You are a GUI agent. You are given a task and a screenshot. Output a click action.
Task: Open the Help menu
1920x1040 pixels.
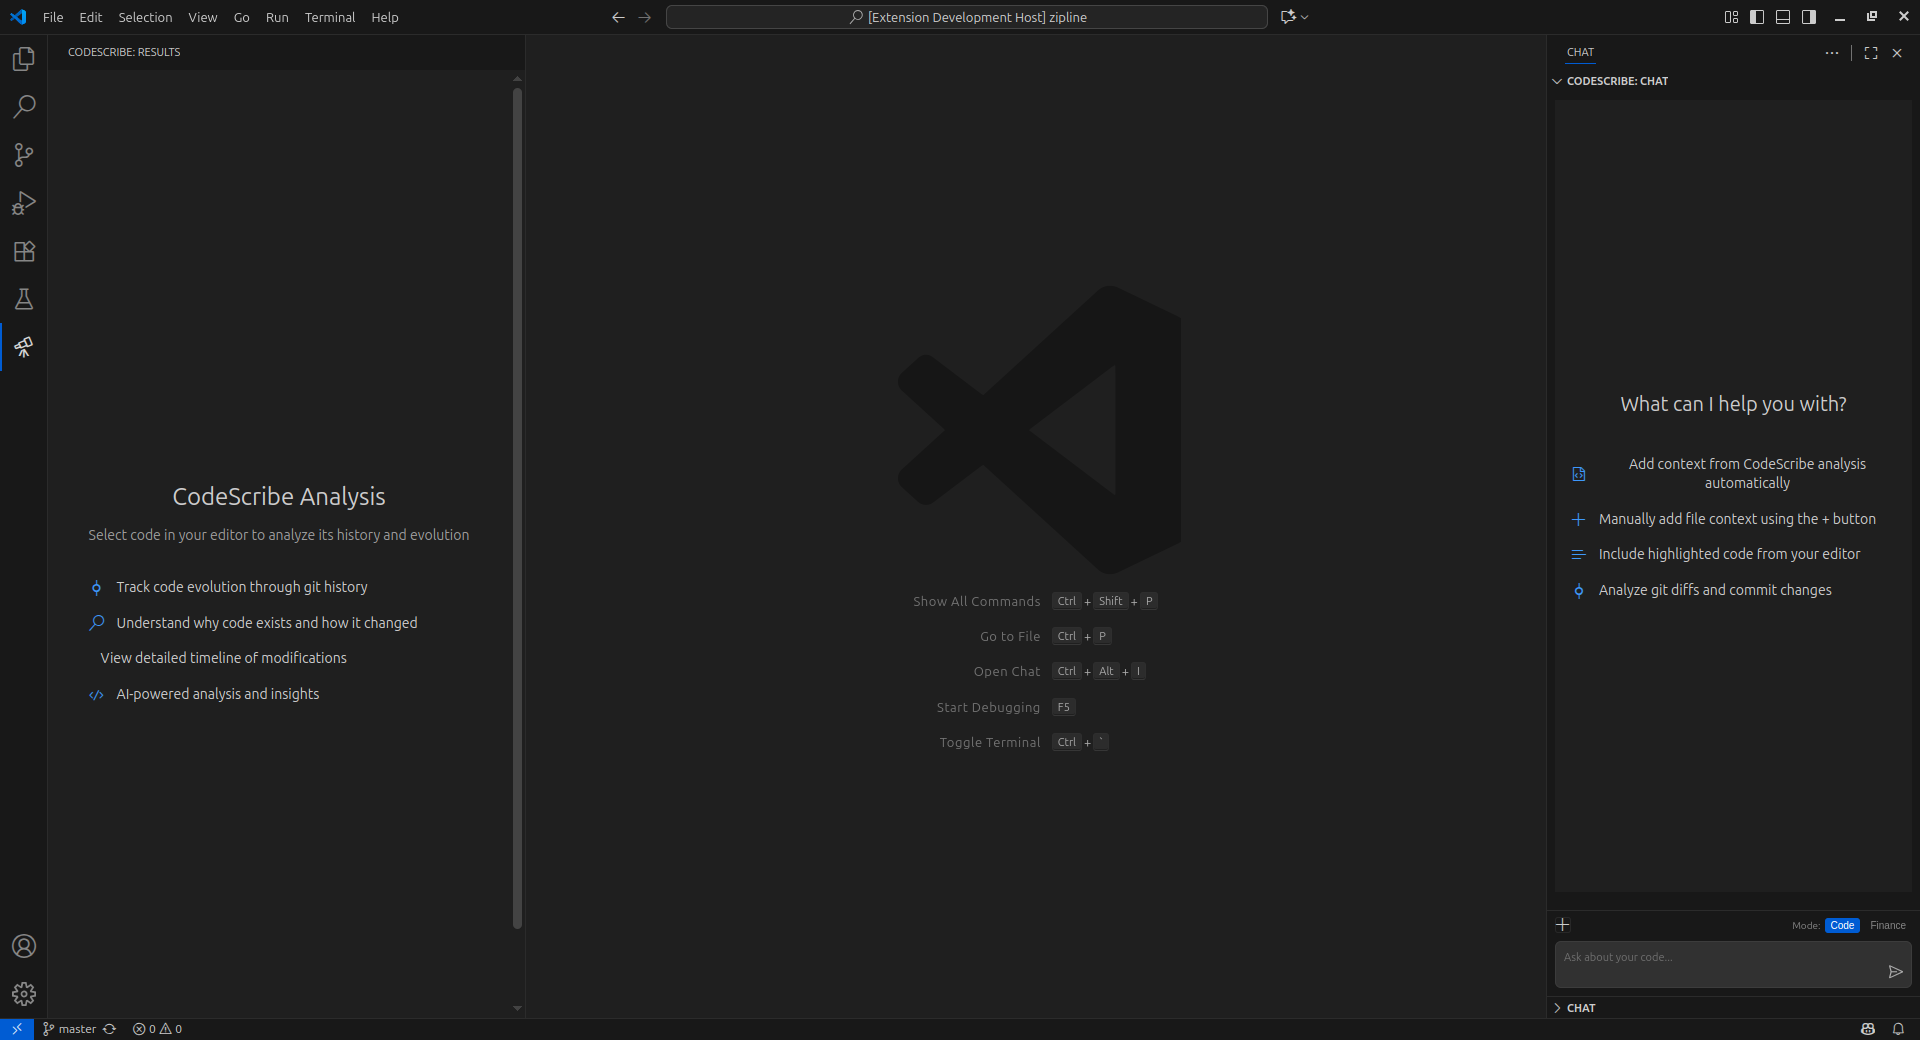coord(385,17)
